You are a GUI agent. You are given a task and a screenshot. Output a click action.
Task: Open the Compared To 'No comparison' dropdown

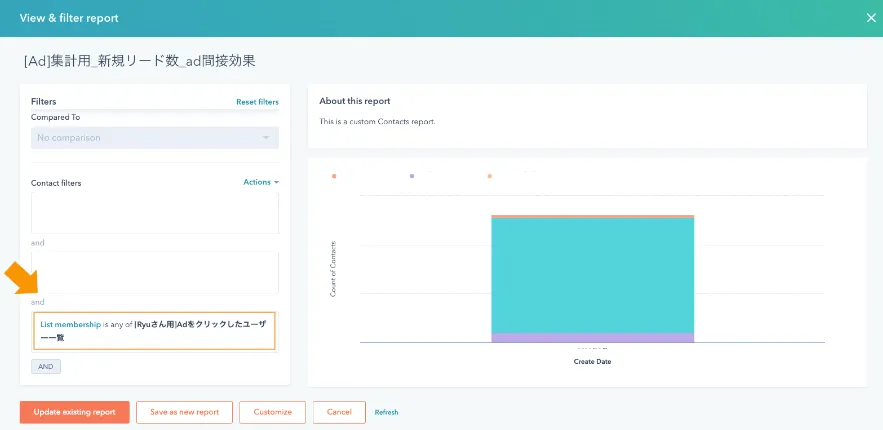tap(154, 138)
